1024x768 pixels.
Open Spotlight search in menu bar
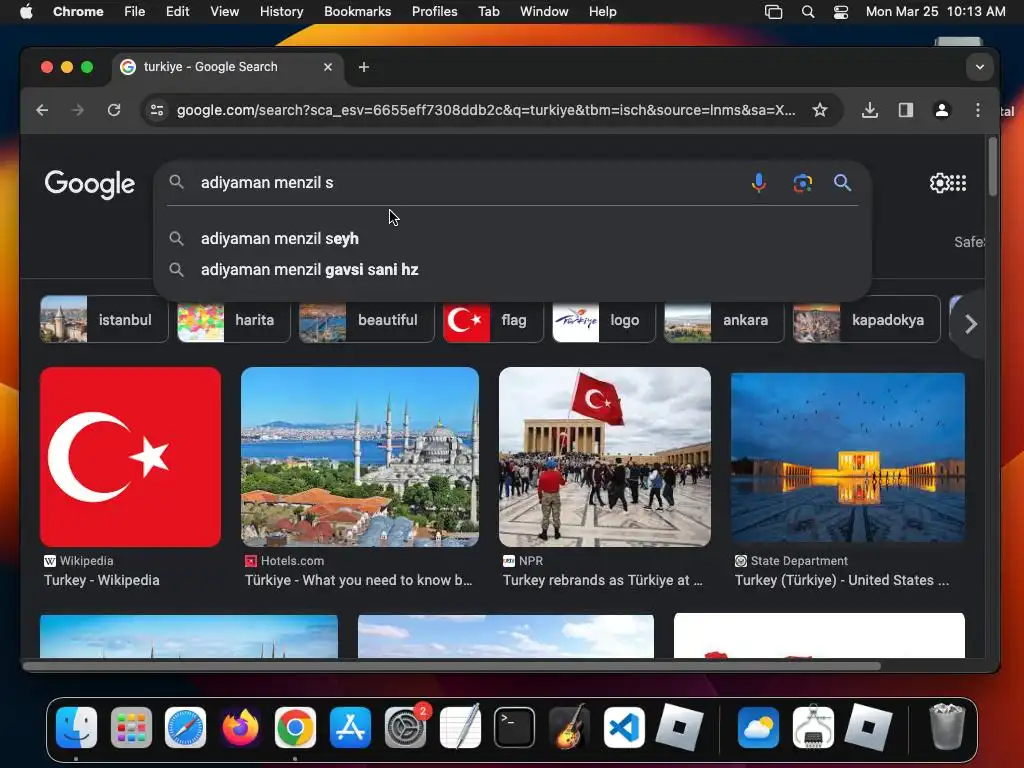tap(808, 12)
